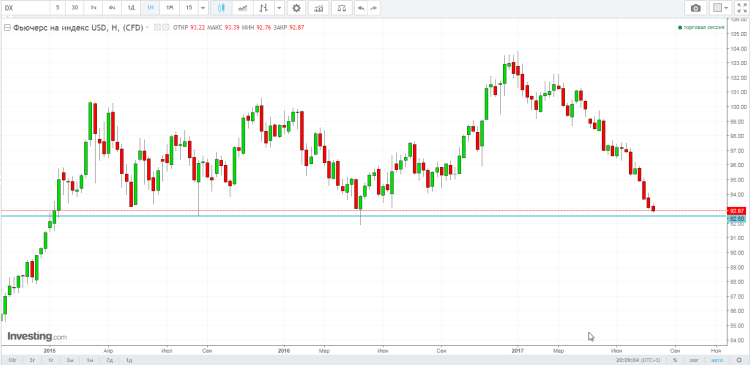Select the candlestick chart type icon
This screenshot has width=750, height=365.
[x=221, y=8]
